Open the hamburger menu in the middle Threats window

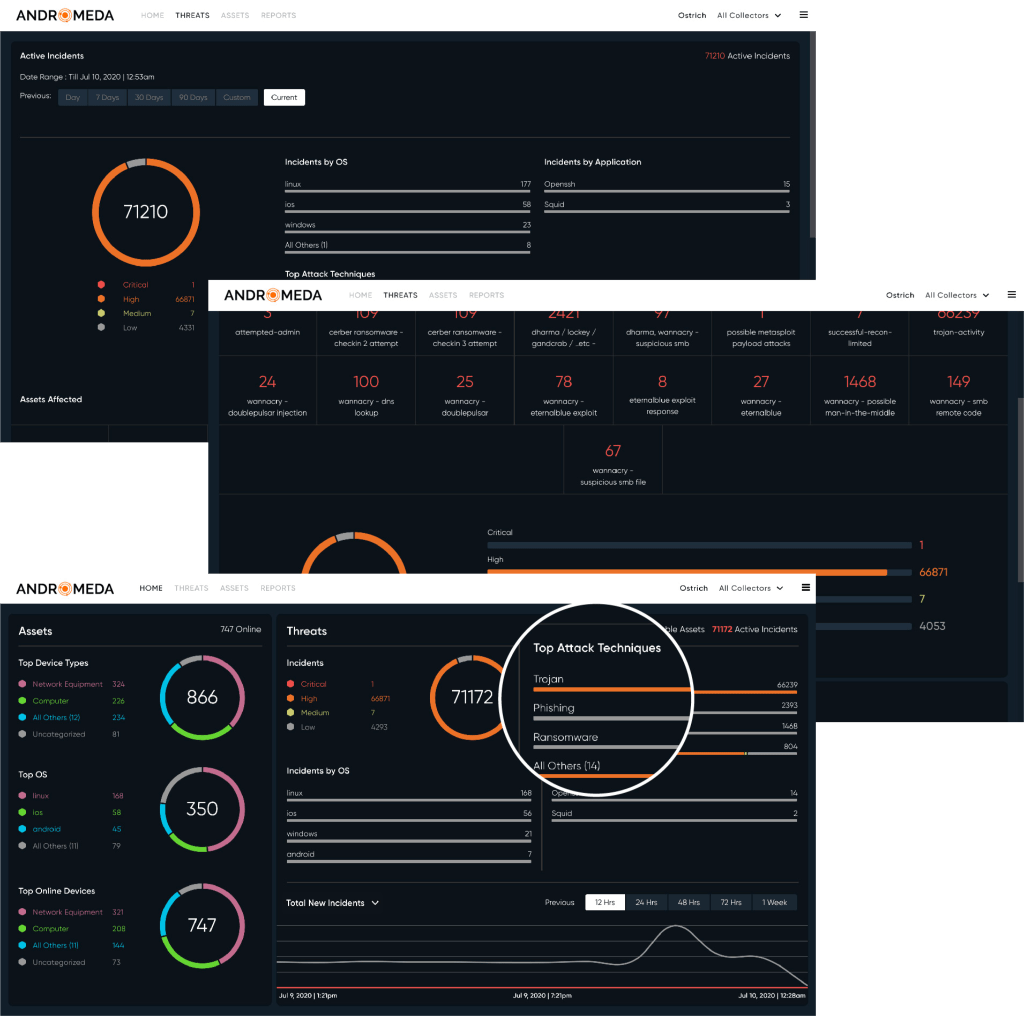pos(1012,294)
